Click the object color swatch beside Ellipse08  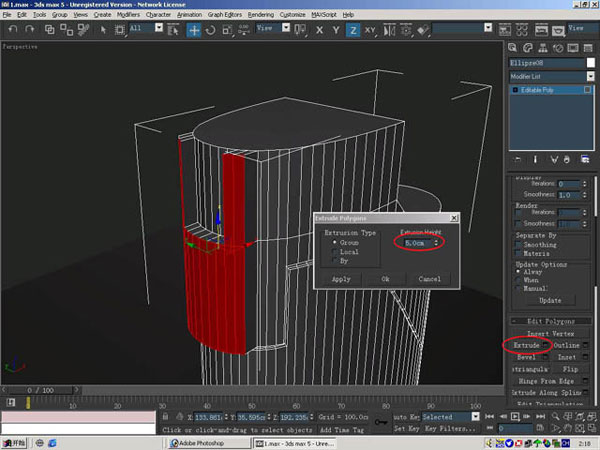pos(589,62)
